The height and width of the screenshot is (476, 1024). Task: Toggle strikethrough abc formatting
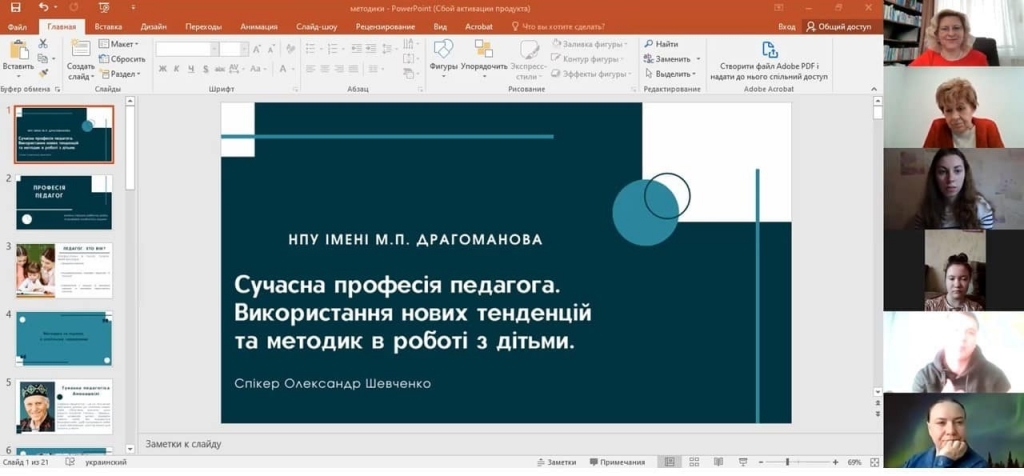pyautogui.click(x=219, y=69)
